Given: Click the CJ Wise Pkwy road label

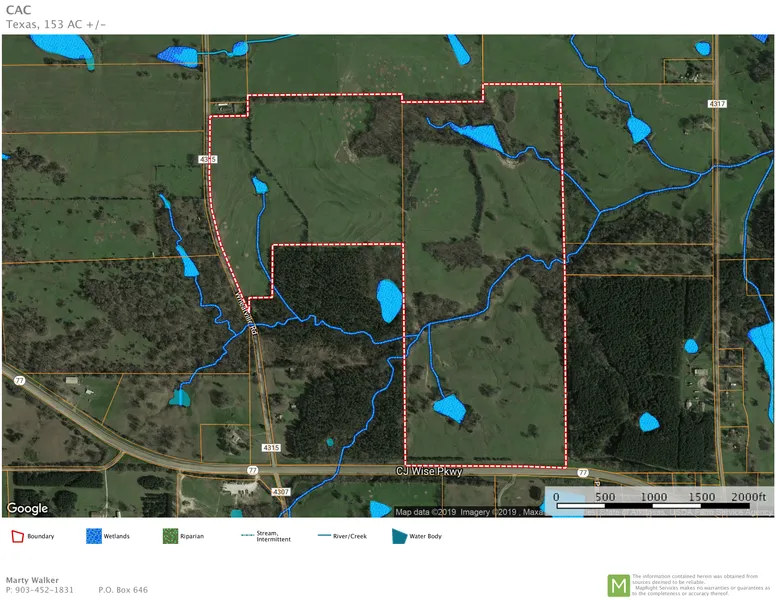Looking at the screenshot, I should click(x=429, y=472).
